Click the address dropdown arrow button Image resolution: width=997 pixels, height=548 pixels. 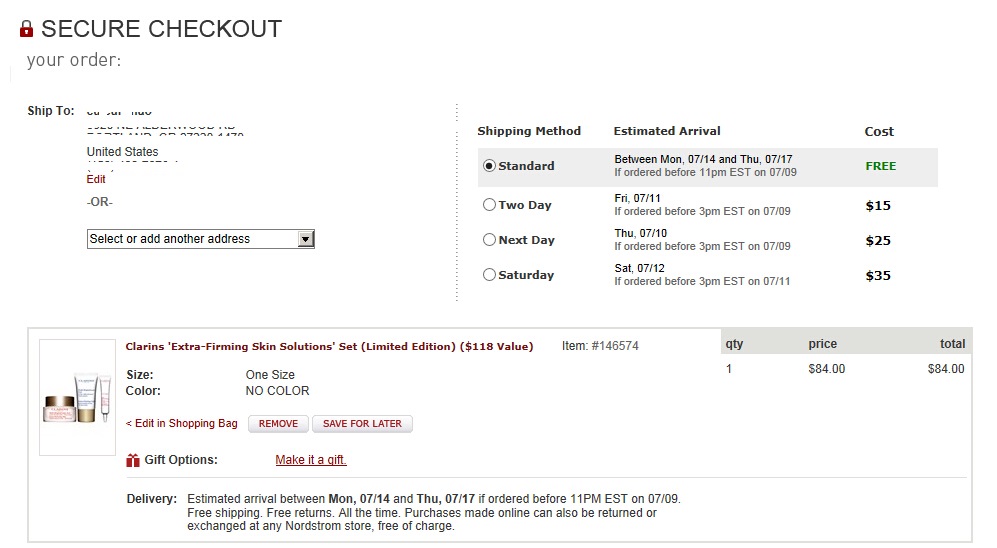(306, 239)
